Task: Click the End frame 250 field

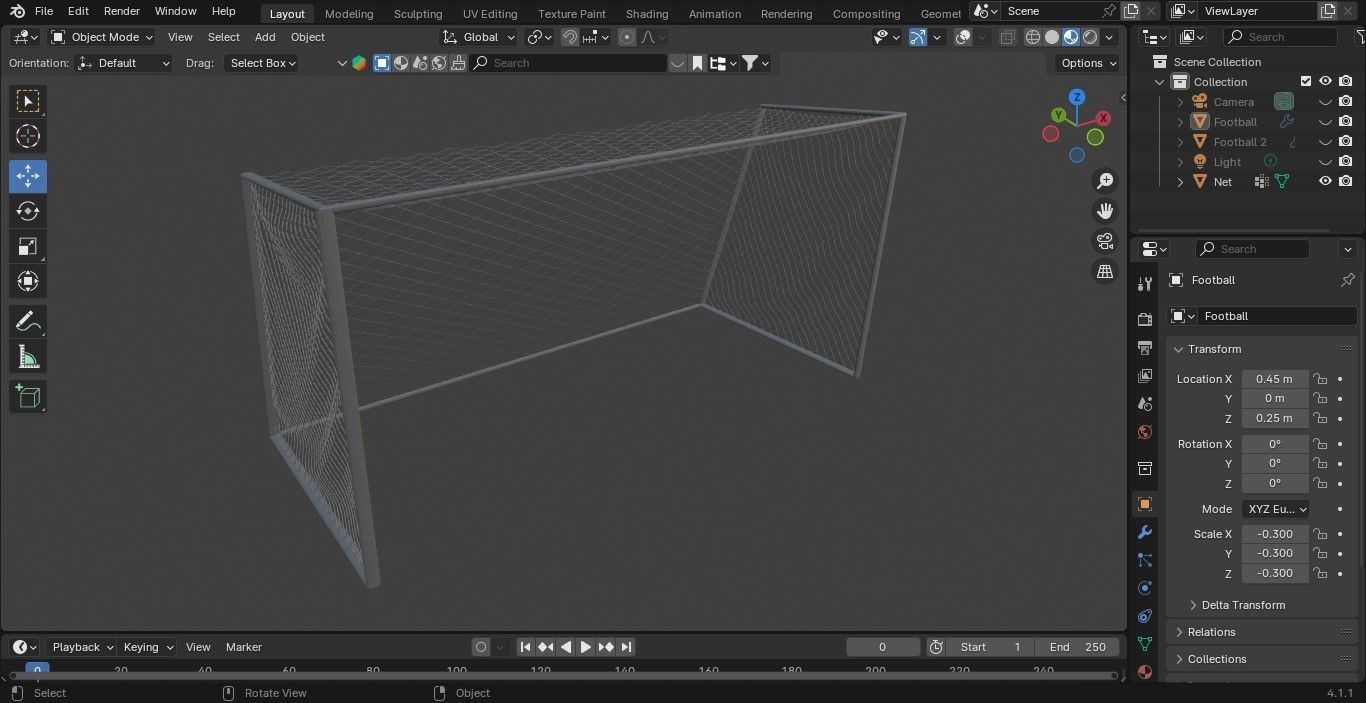Action: 1078,647
